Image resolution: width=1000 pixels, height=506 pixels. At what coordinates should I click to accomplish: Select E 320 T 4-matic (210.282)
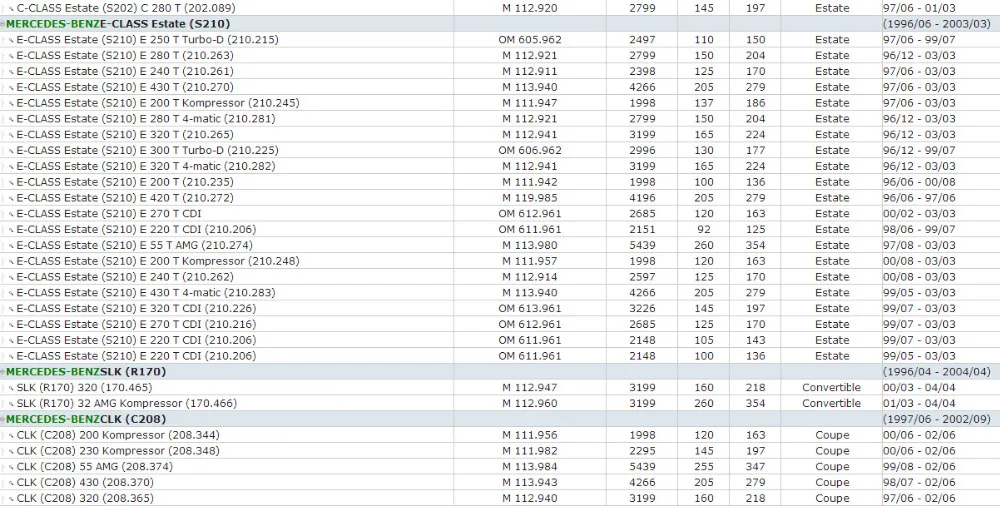coord(146,167)
